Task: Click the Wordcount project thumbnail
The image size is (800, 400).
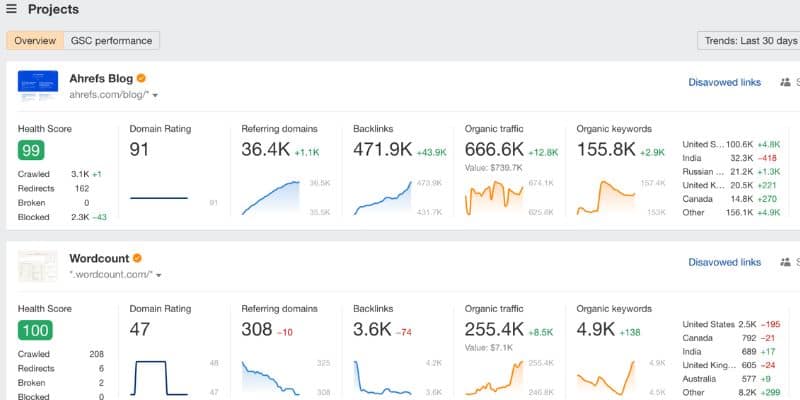Action: [x=38, y=265]
